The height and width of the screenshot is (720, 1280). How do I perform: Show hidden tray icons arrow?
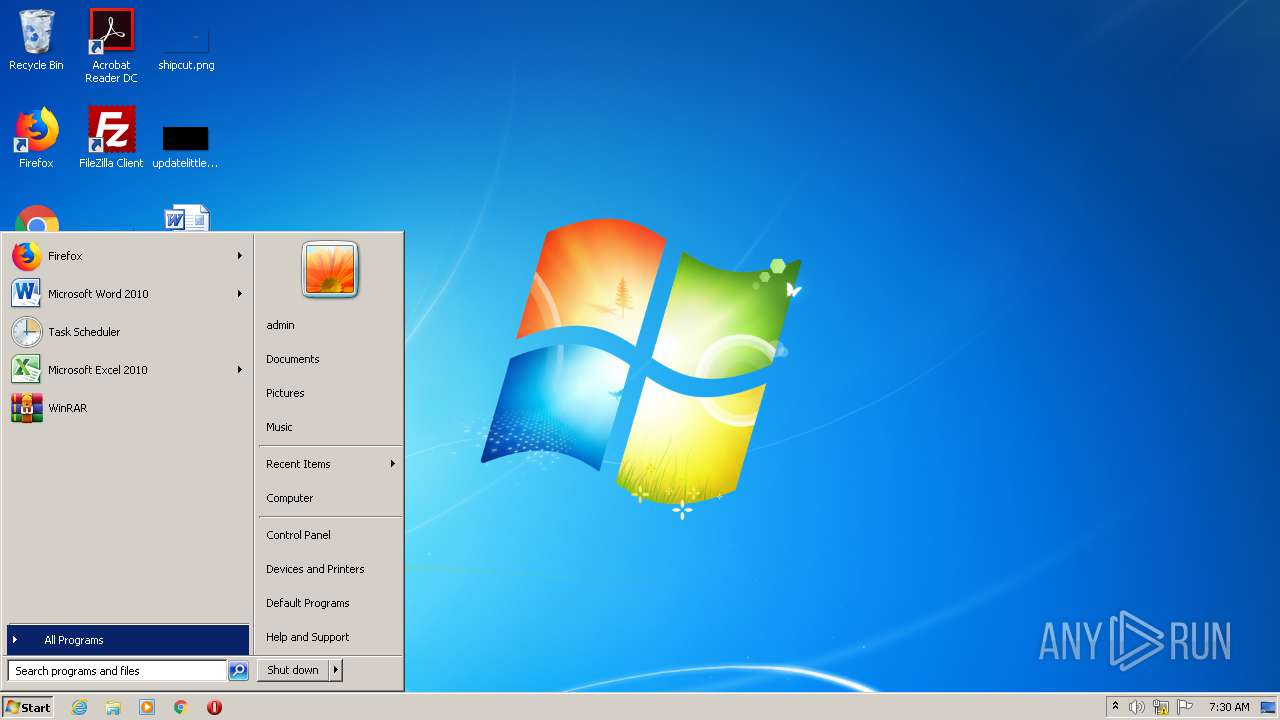tap(1115, 707)
